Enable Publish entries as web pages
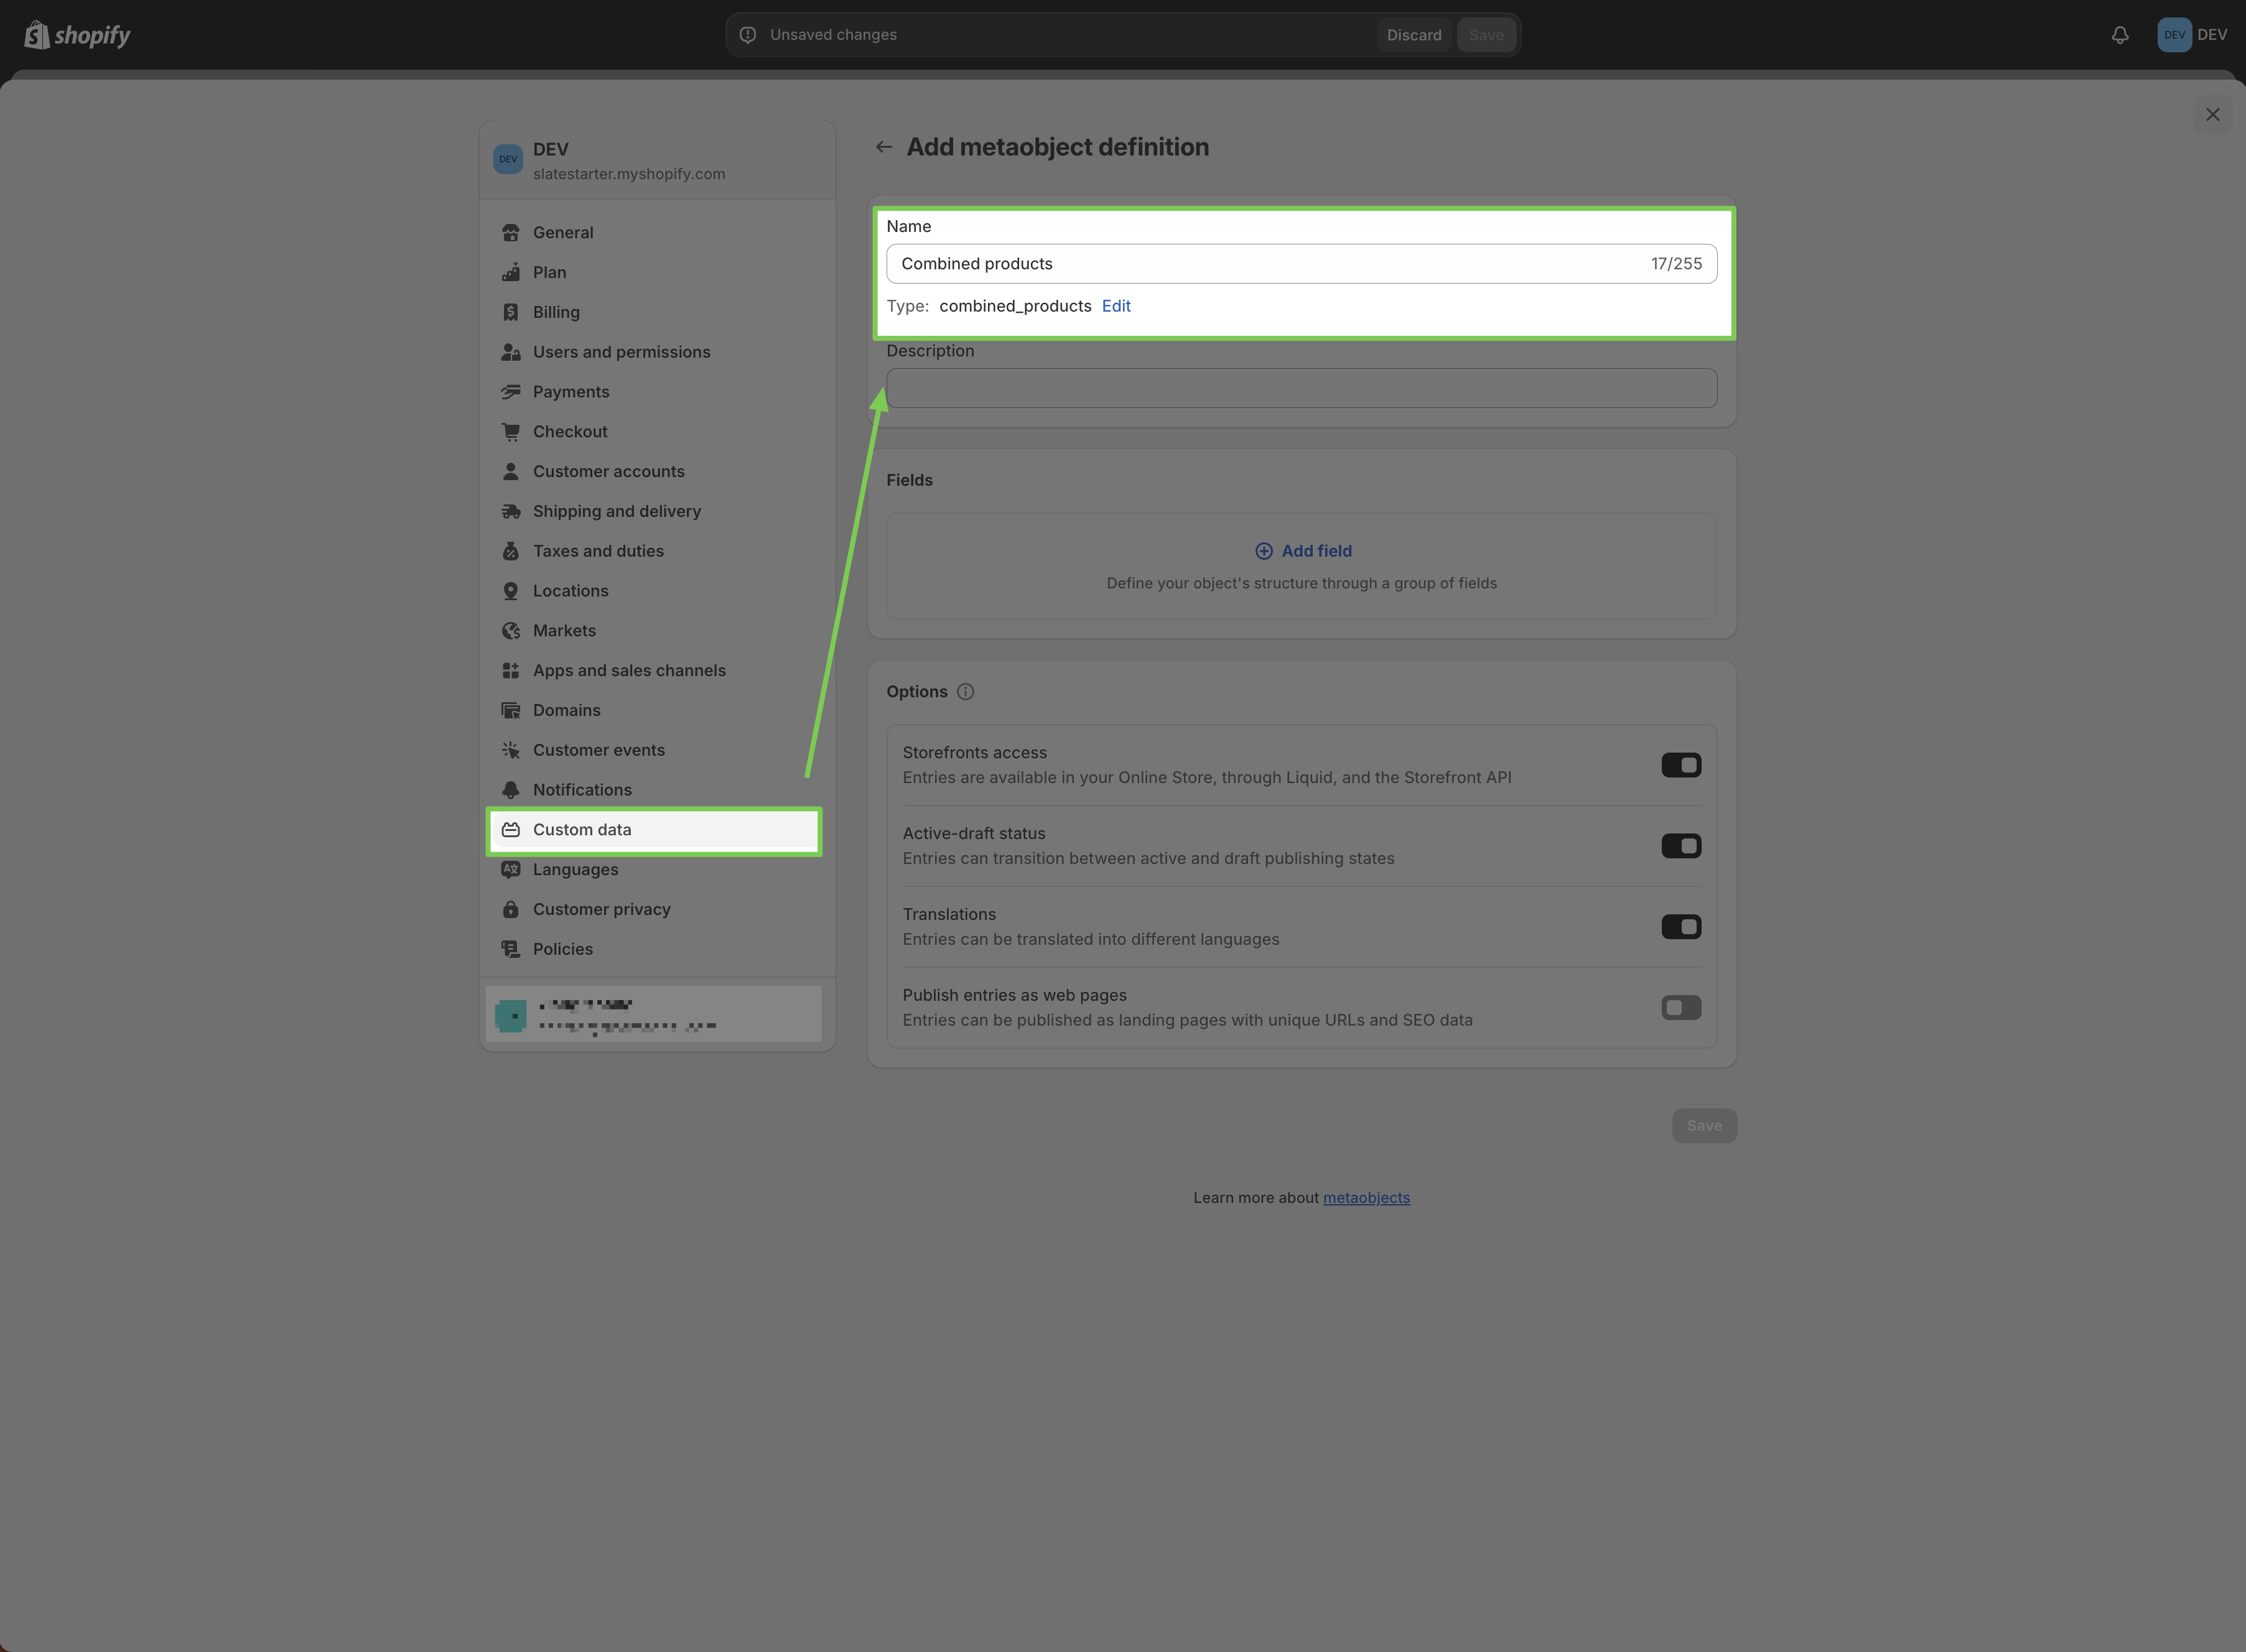 pos(1681,1008)
